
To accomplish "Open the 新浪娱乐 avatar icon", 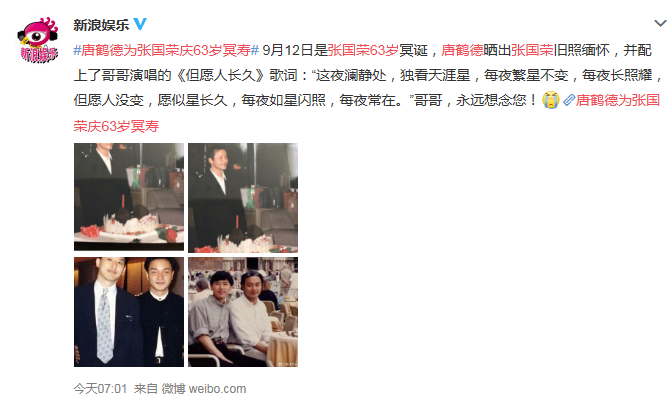I will (38, 40).
